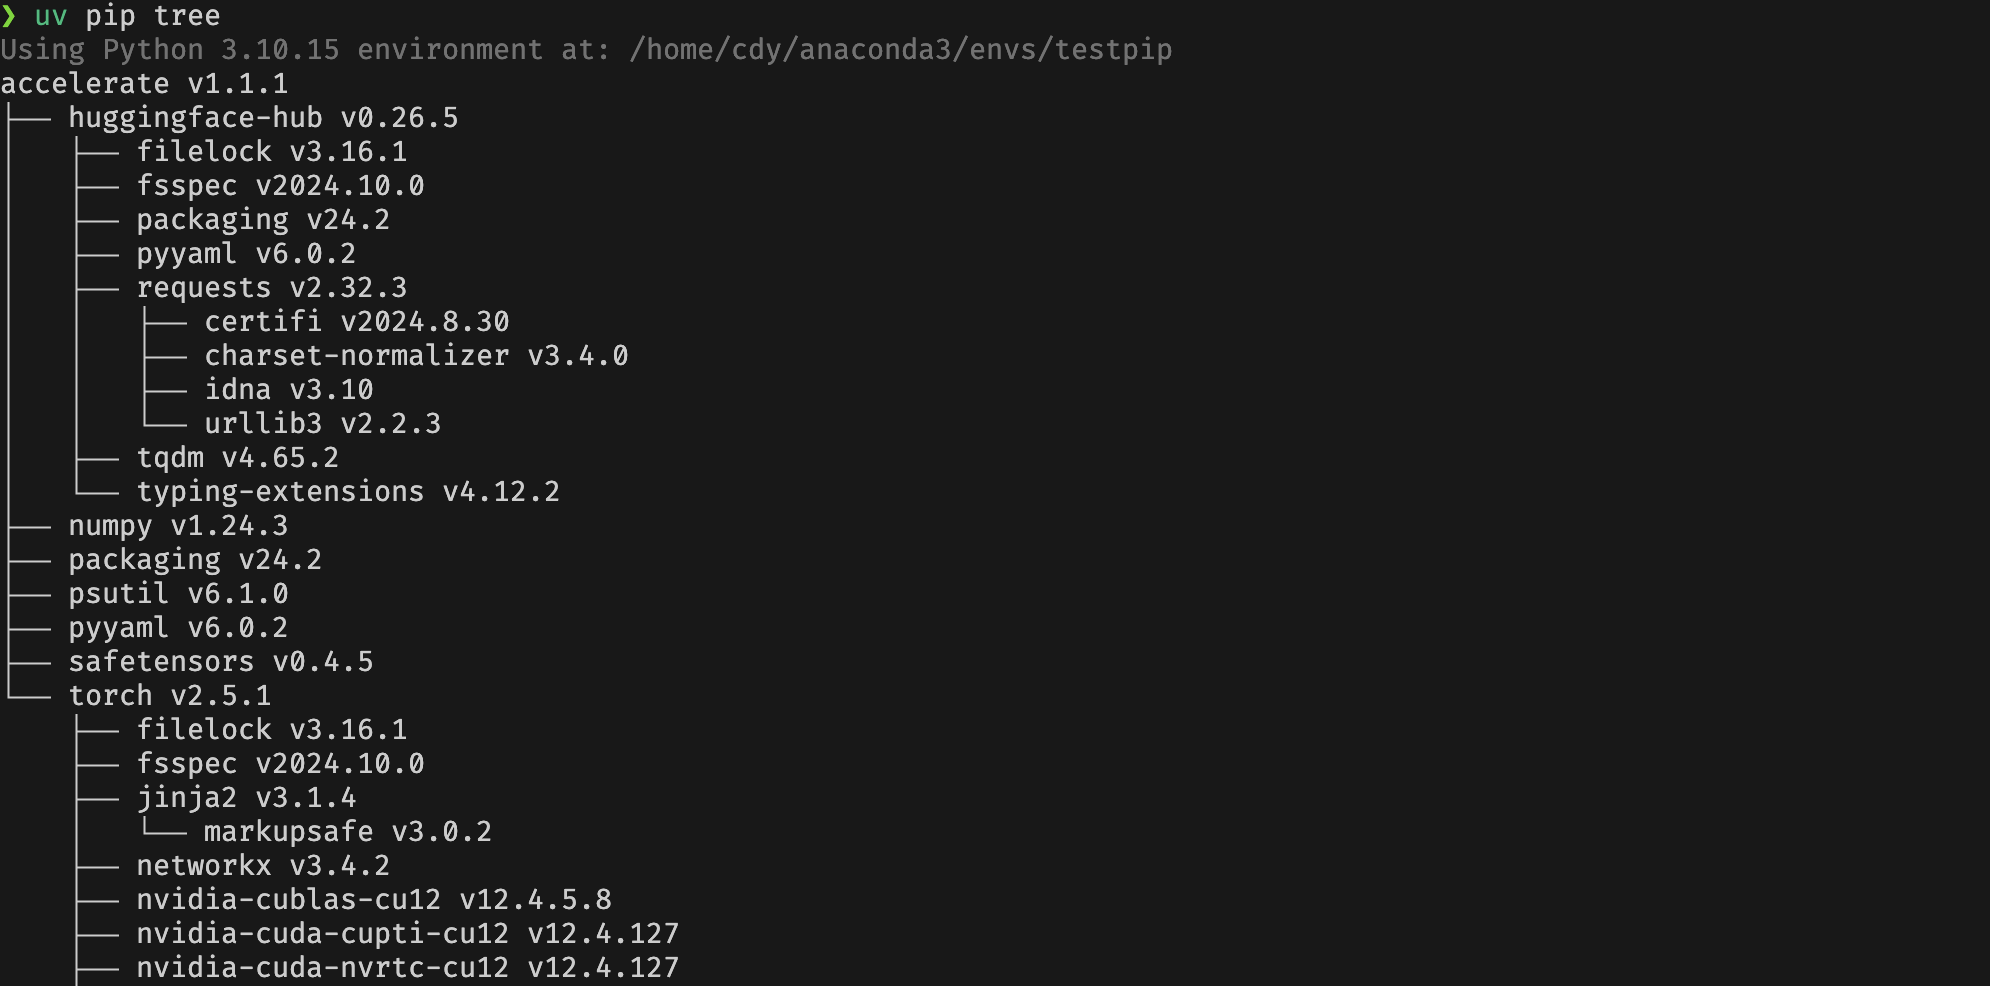The image size is (1990, 986).
Task: Select nvidia-cublas-cu12 v12.4.5.8 entry
Action: (x=374, y=900)
